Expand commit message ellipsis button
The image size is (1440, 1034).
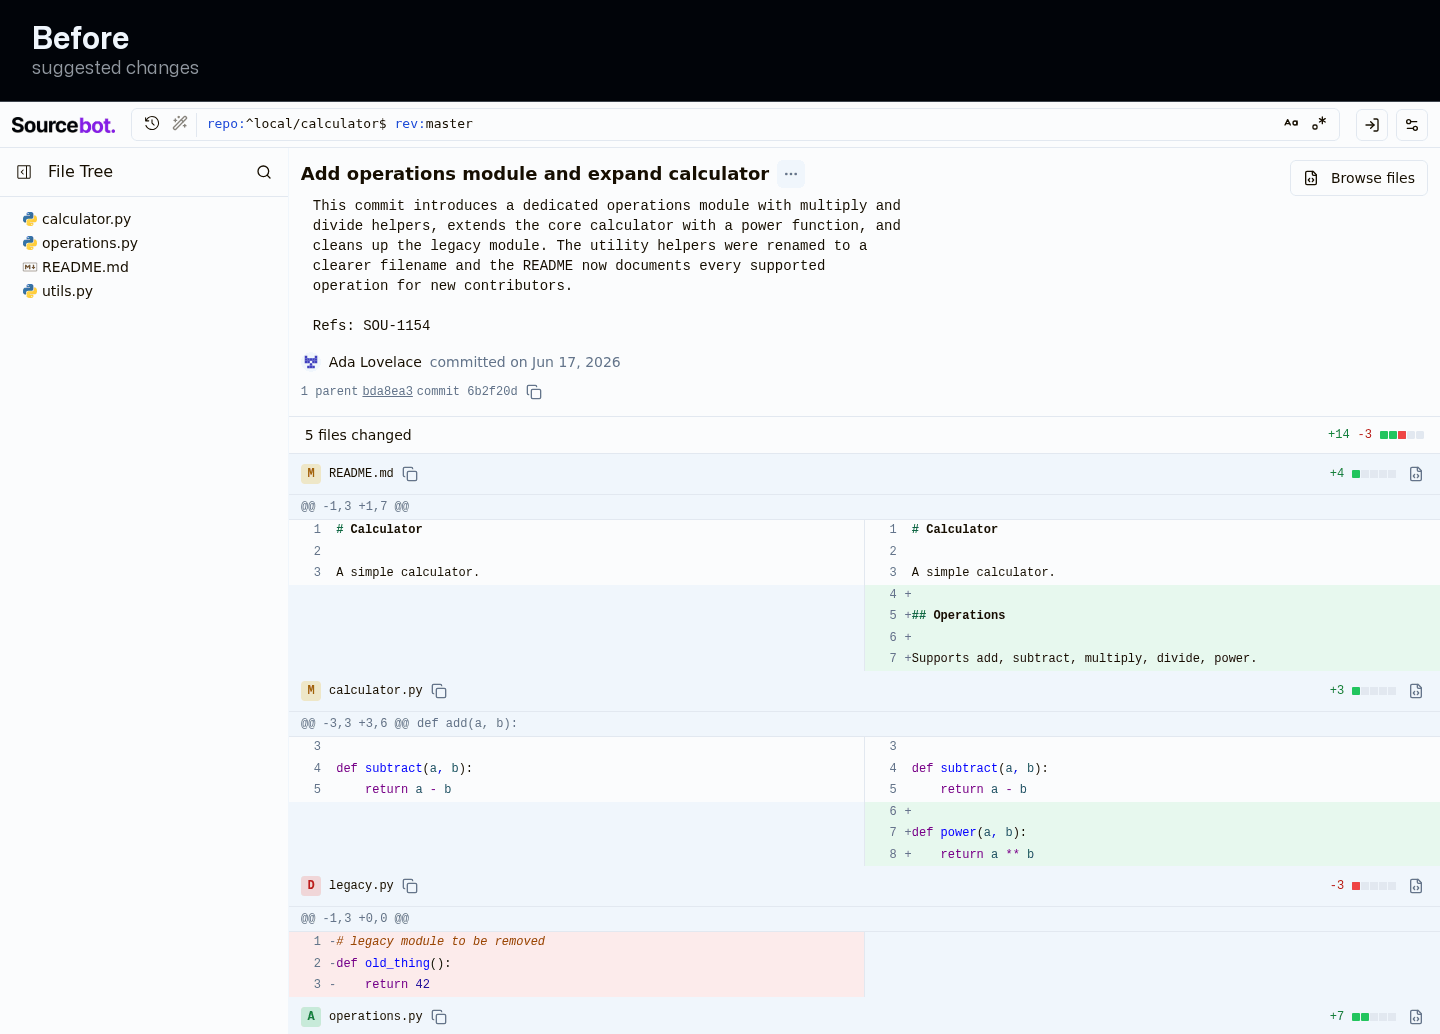(791, 174)
